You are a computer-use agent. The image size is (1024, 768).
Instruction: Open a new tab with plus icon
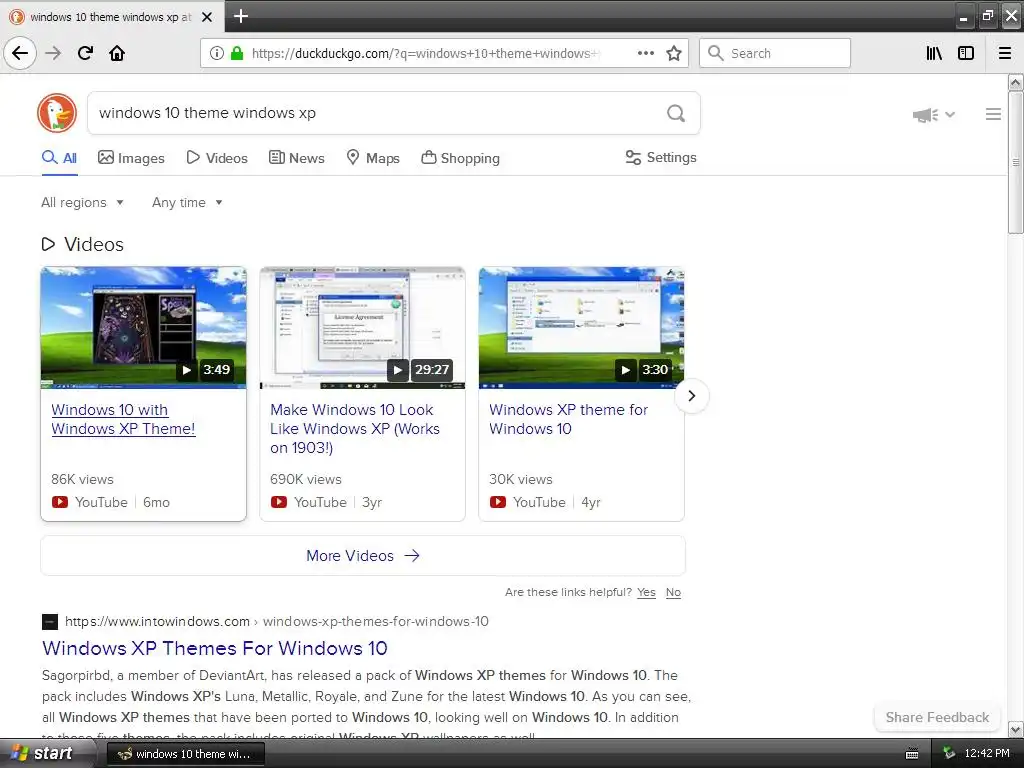tap(241, 16)
